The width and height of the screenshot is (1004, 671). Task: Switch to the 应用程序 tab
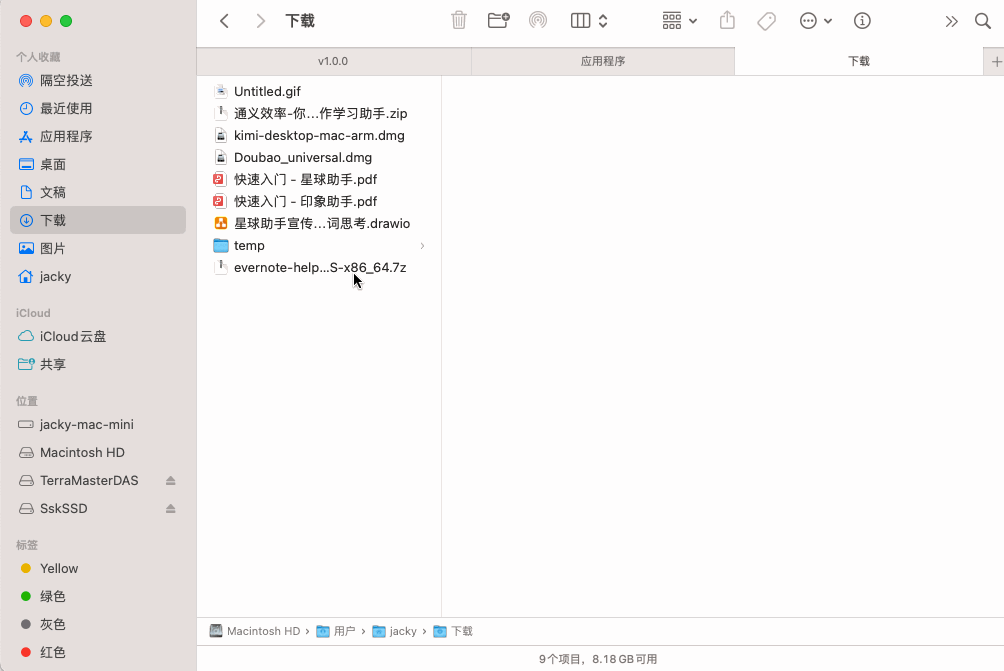pos(602,61)
